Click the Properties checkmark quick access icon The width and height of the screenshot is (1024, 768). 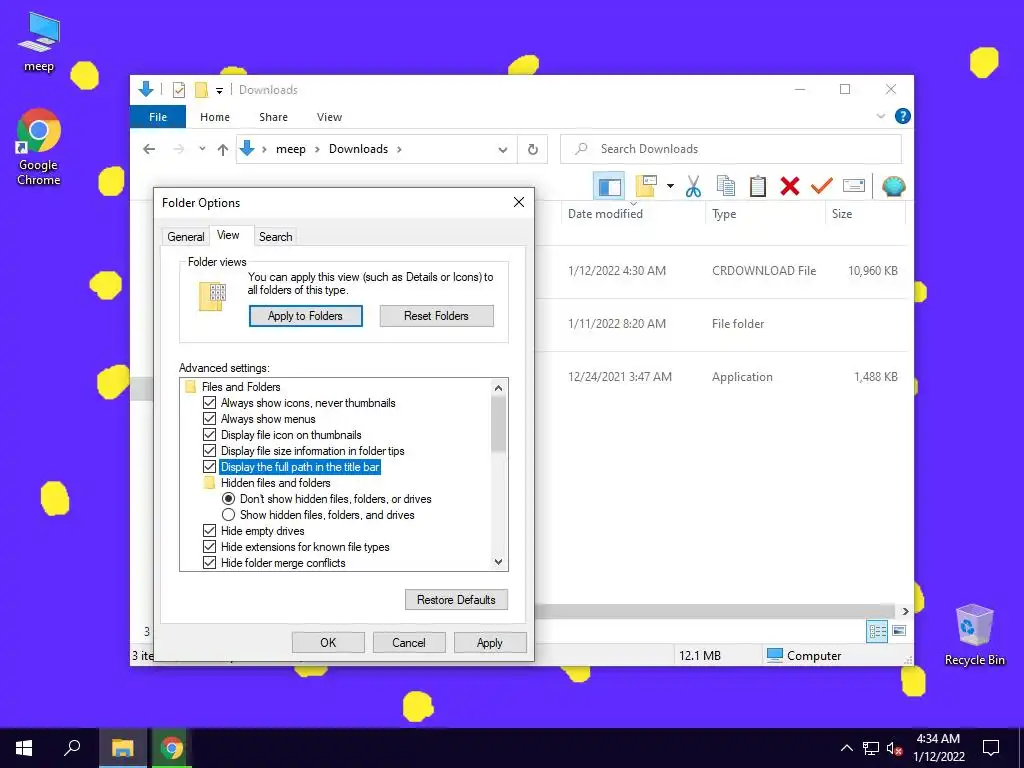tap(178, 90)
